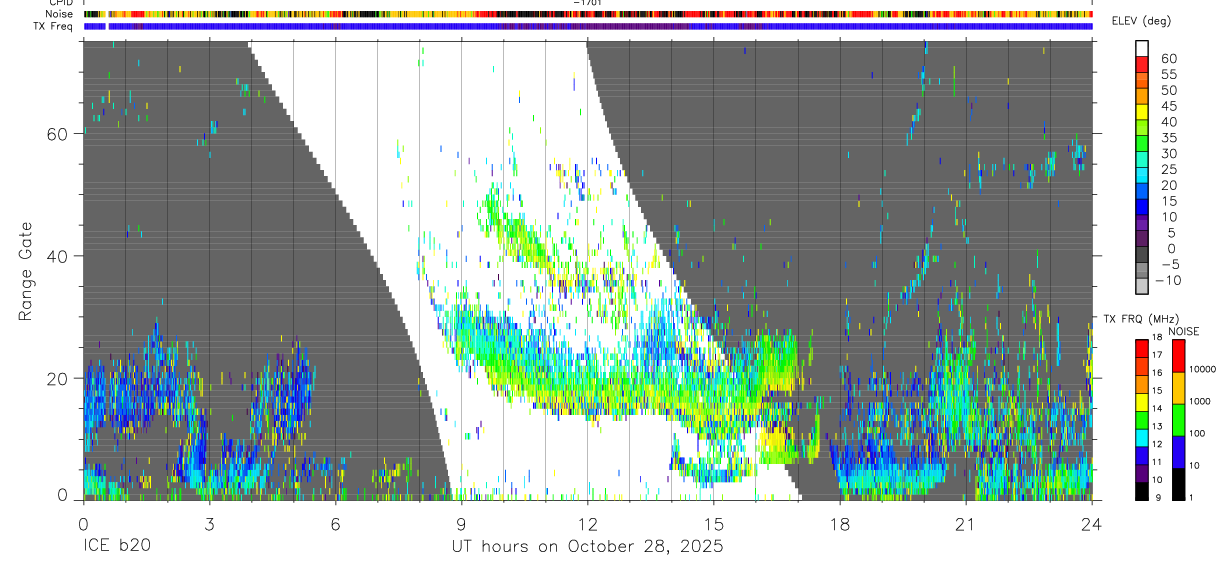1228x567 pixels.
Task: Click the x-axis tick label '6'
Action: 335,523
